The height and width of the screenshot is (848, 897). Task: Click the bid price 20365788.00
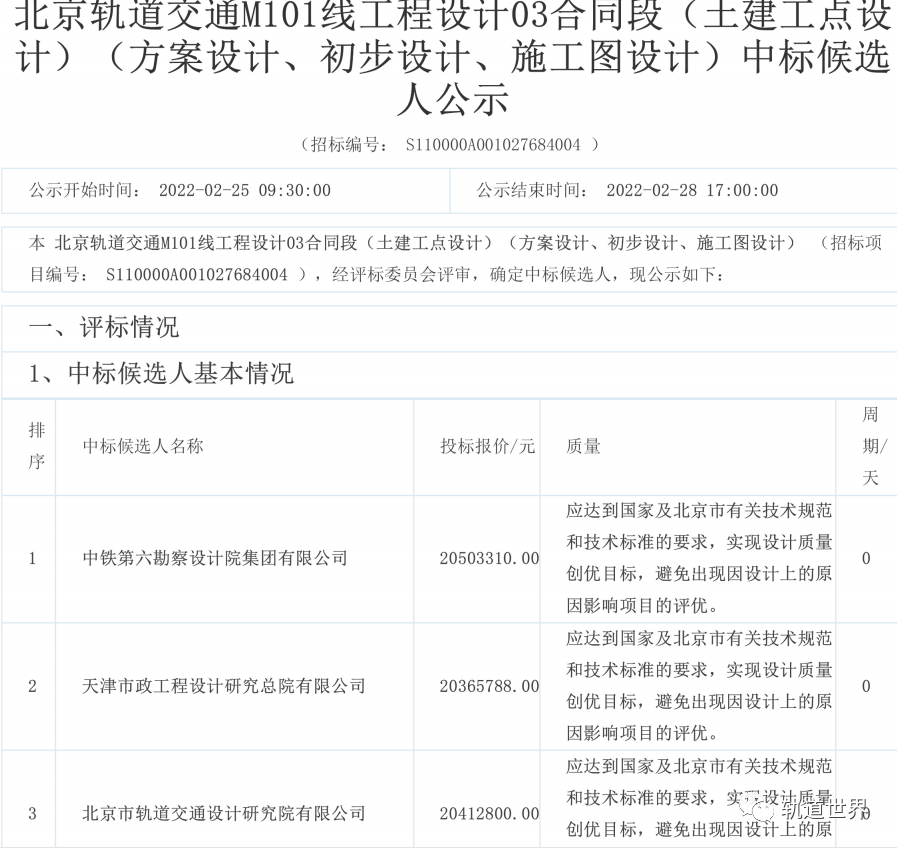[x=489, y=686]
